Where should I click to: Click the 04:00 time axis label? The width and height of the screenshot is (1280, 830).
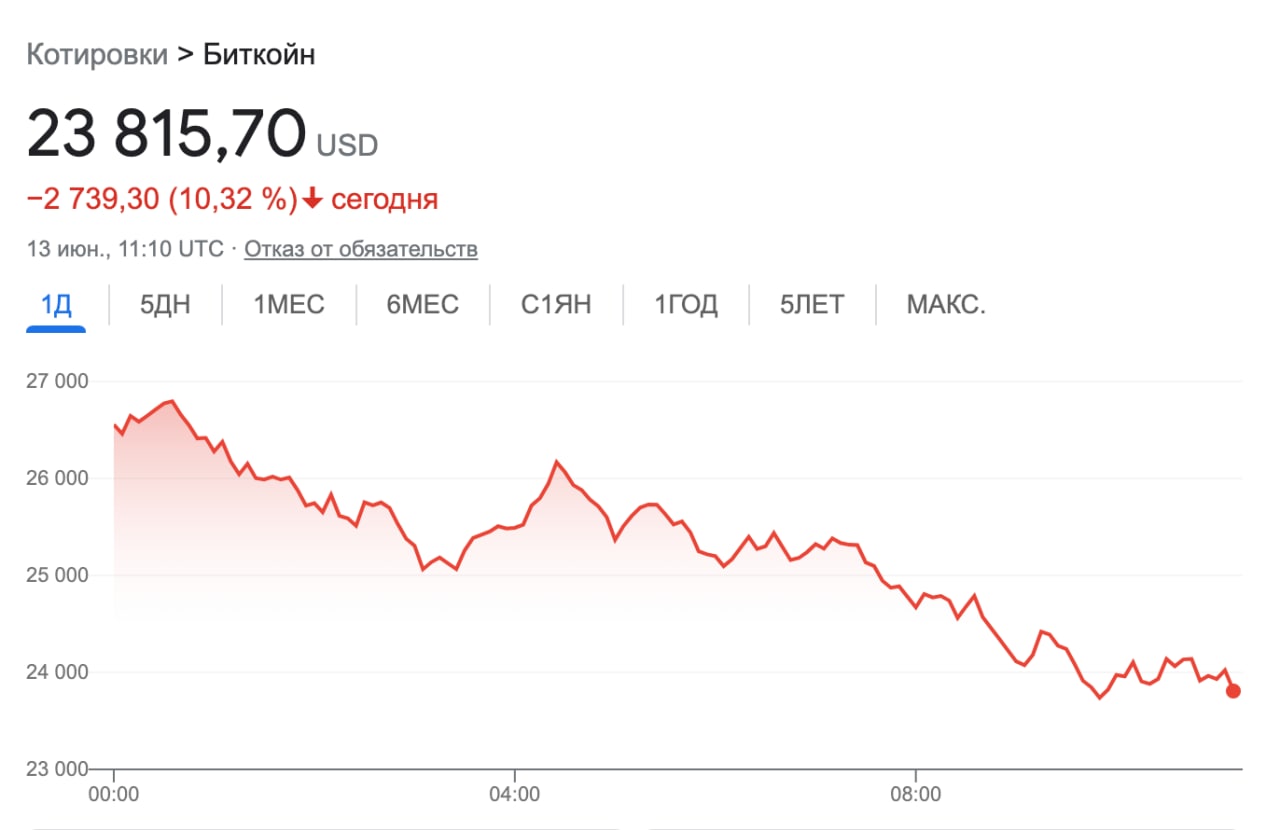coord(515,795)
